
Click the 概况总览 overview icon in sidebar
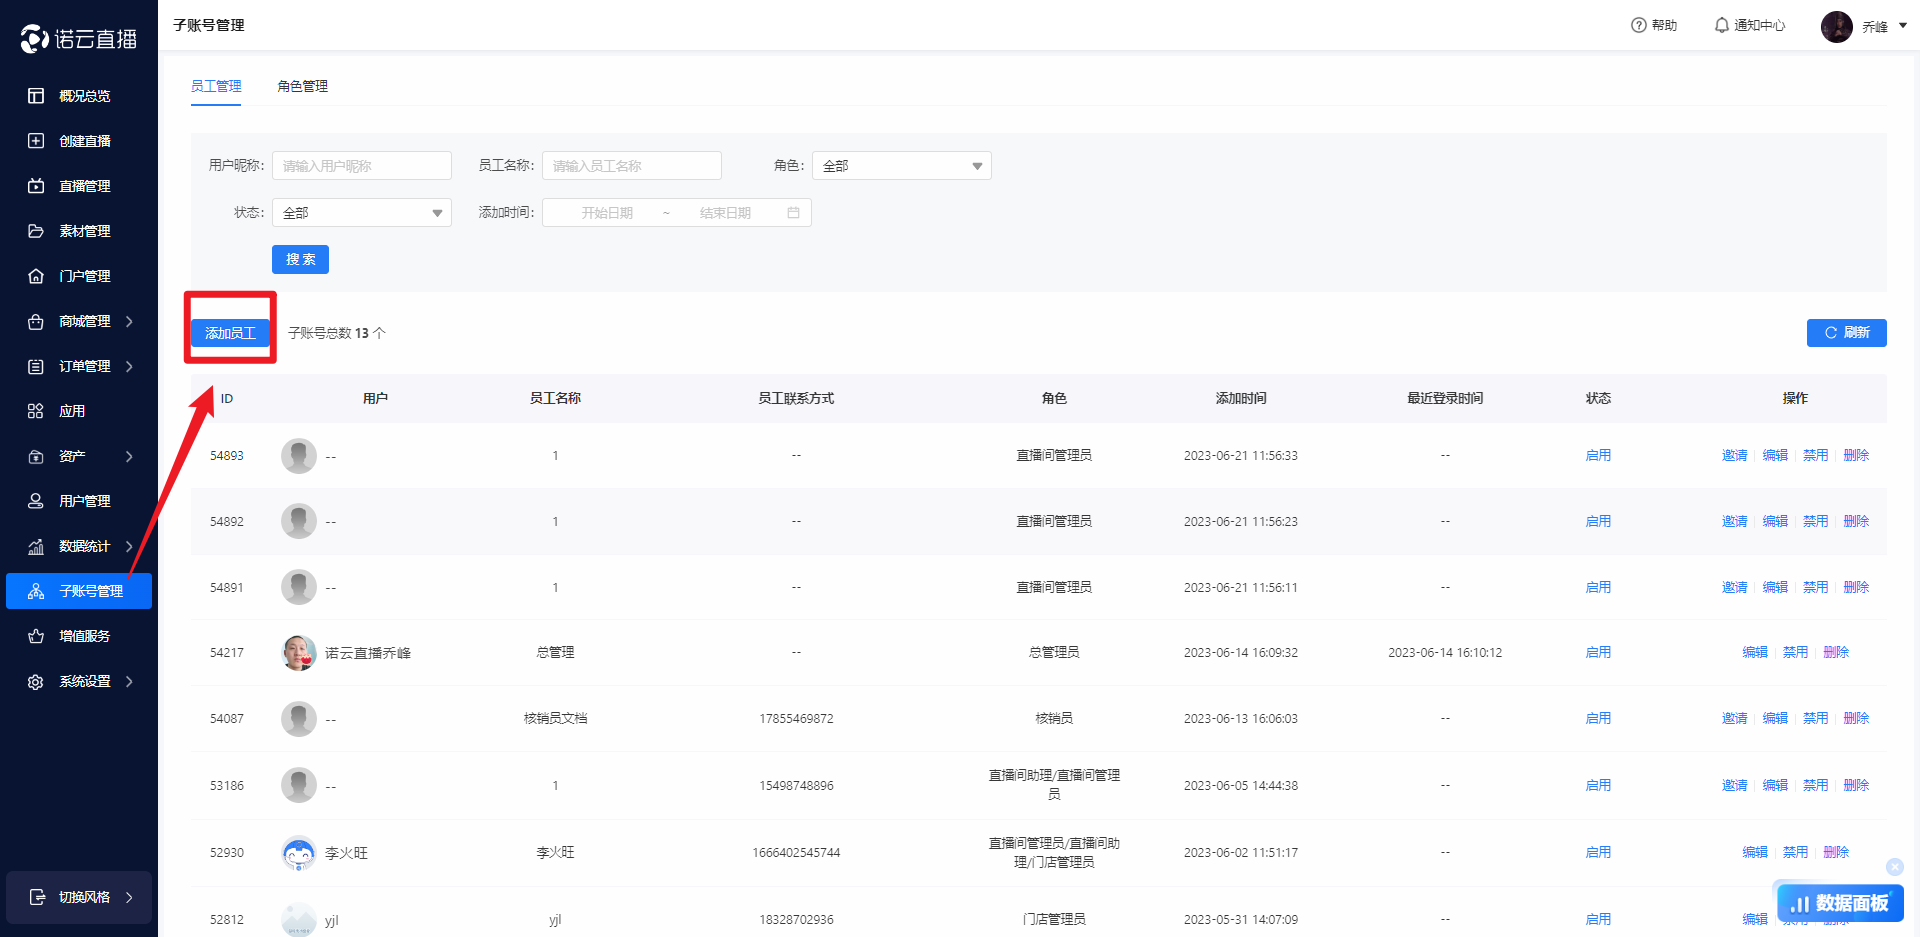[36, 96]
